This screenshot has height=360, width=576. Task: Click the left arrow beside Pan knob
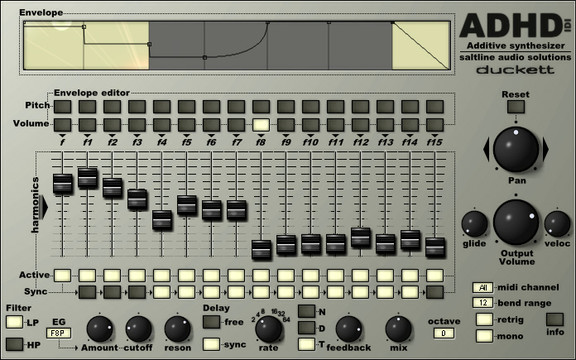pos(486,149)
